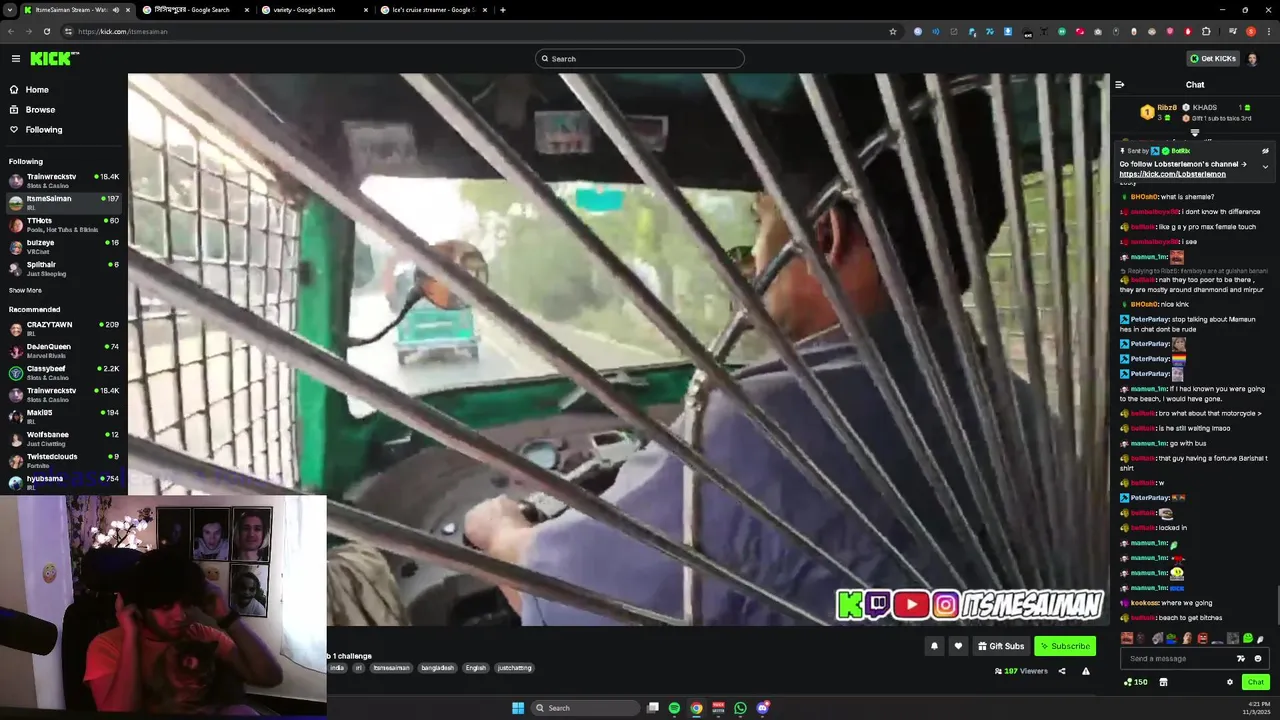1280x720 pixels.
Task: Open Wolfsbanee recommended channel
Action: click(x=64, y=439)
